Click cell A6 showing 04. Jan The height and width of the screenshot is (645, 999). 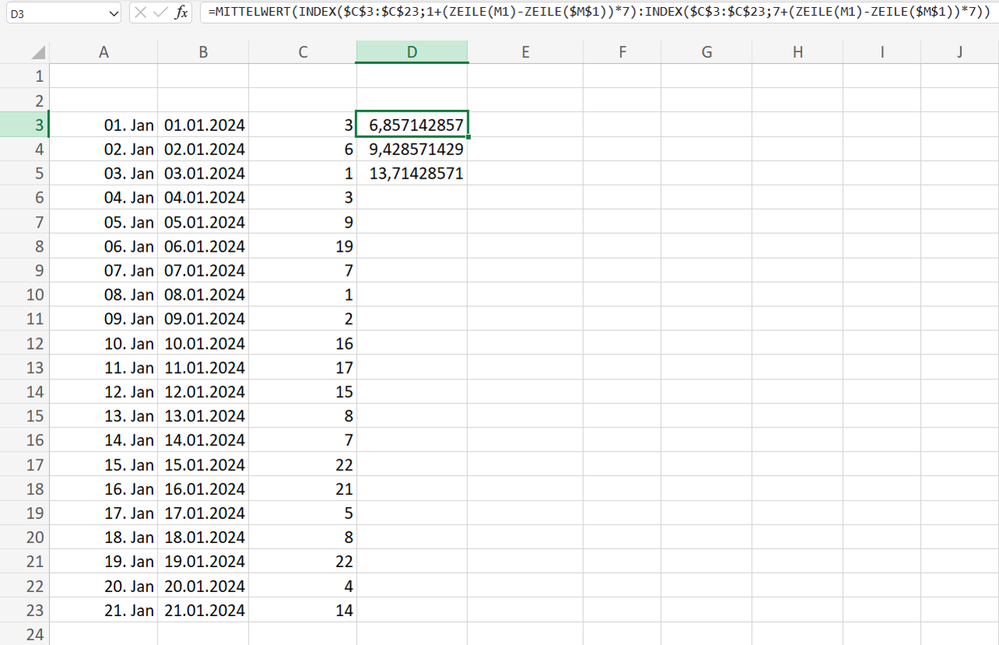click(104, 198)
